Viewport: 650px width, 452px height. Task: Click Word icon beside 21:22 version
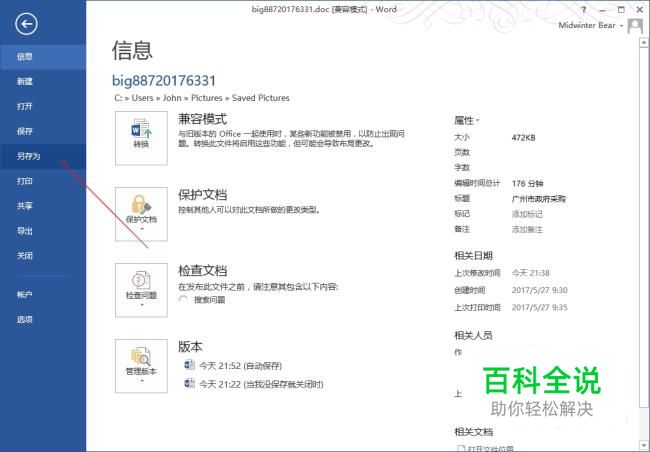click(189, 384)
